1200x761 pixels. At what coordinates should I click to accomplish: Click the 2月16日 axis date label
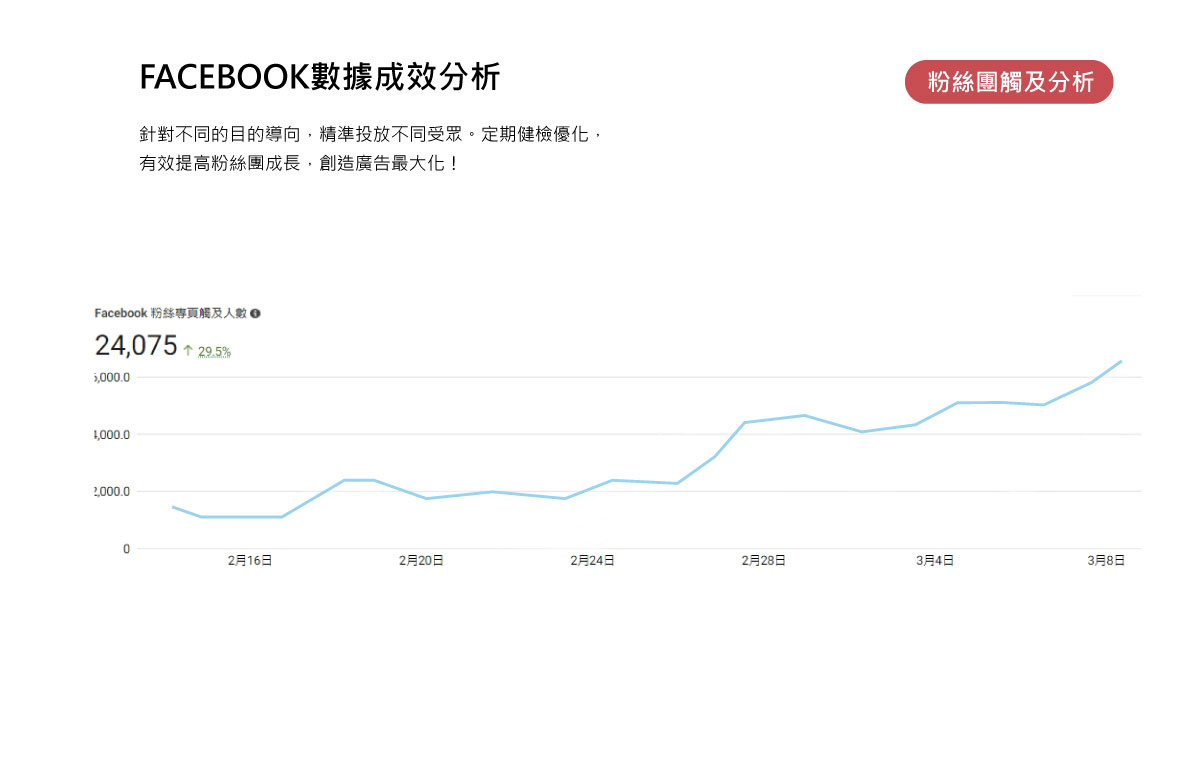[250, 561]
